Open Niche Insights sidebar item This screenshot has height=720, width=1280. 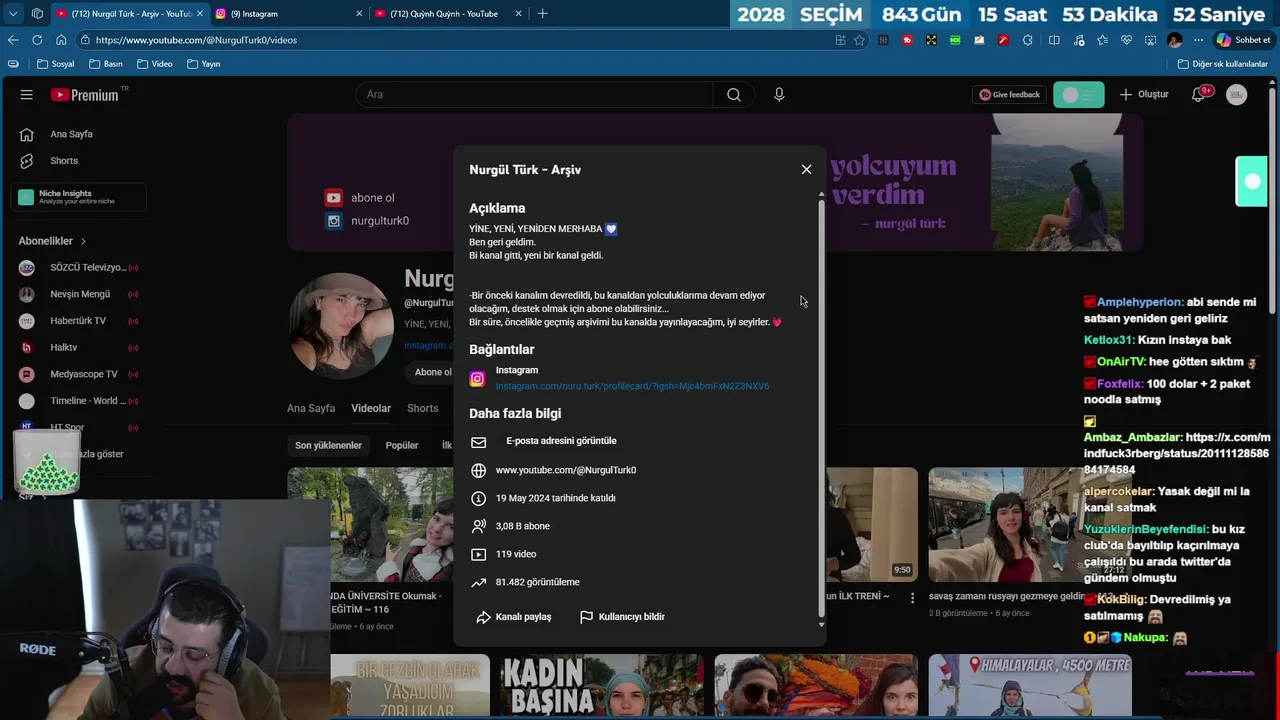pos(79,197)
